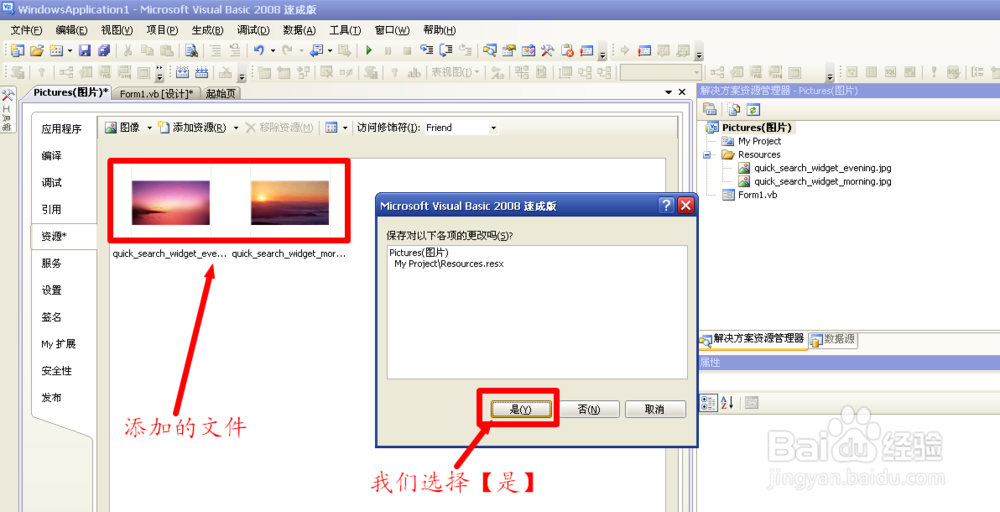This screenshot has height=512, width=1000.
Task: Open the 图像 resource type dropdown
Action: pyautogui.click(x=149, y=128)
